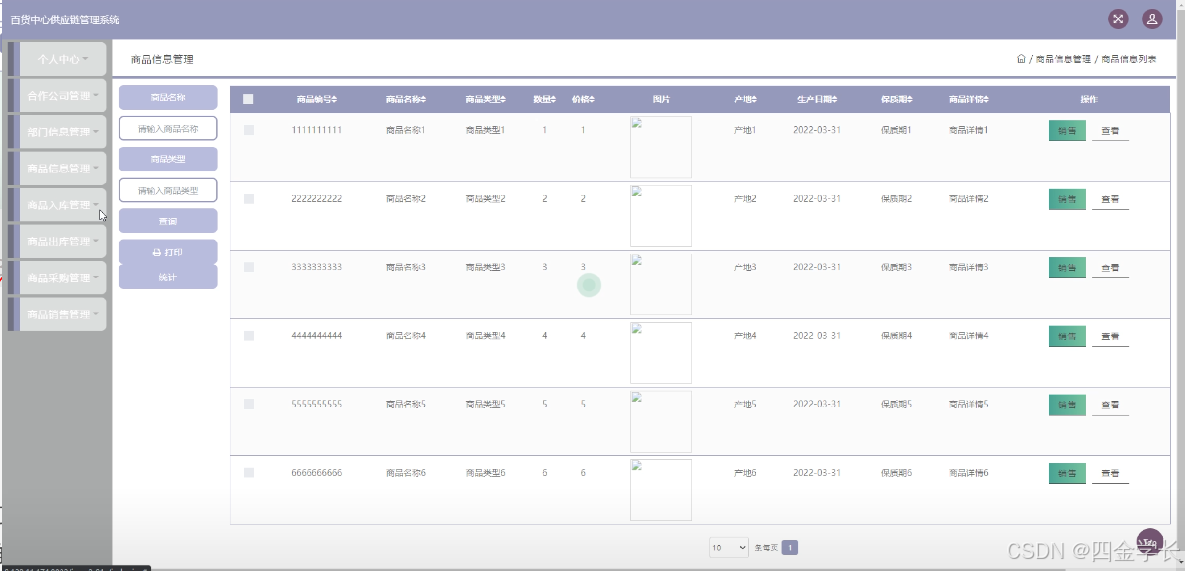Expand the 合作公司管理 sidebar menu

pyautogui.click(x=57, y=96)
